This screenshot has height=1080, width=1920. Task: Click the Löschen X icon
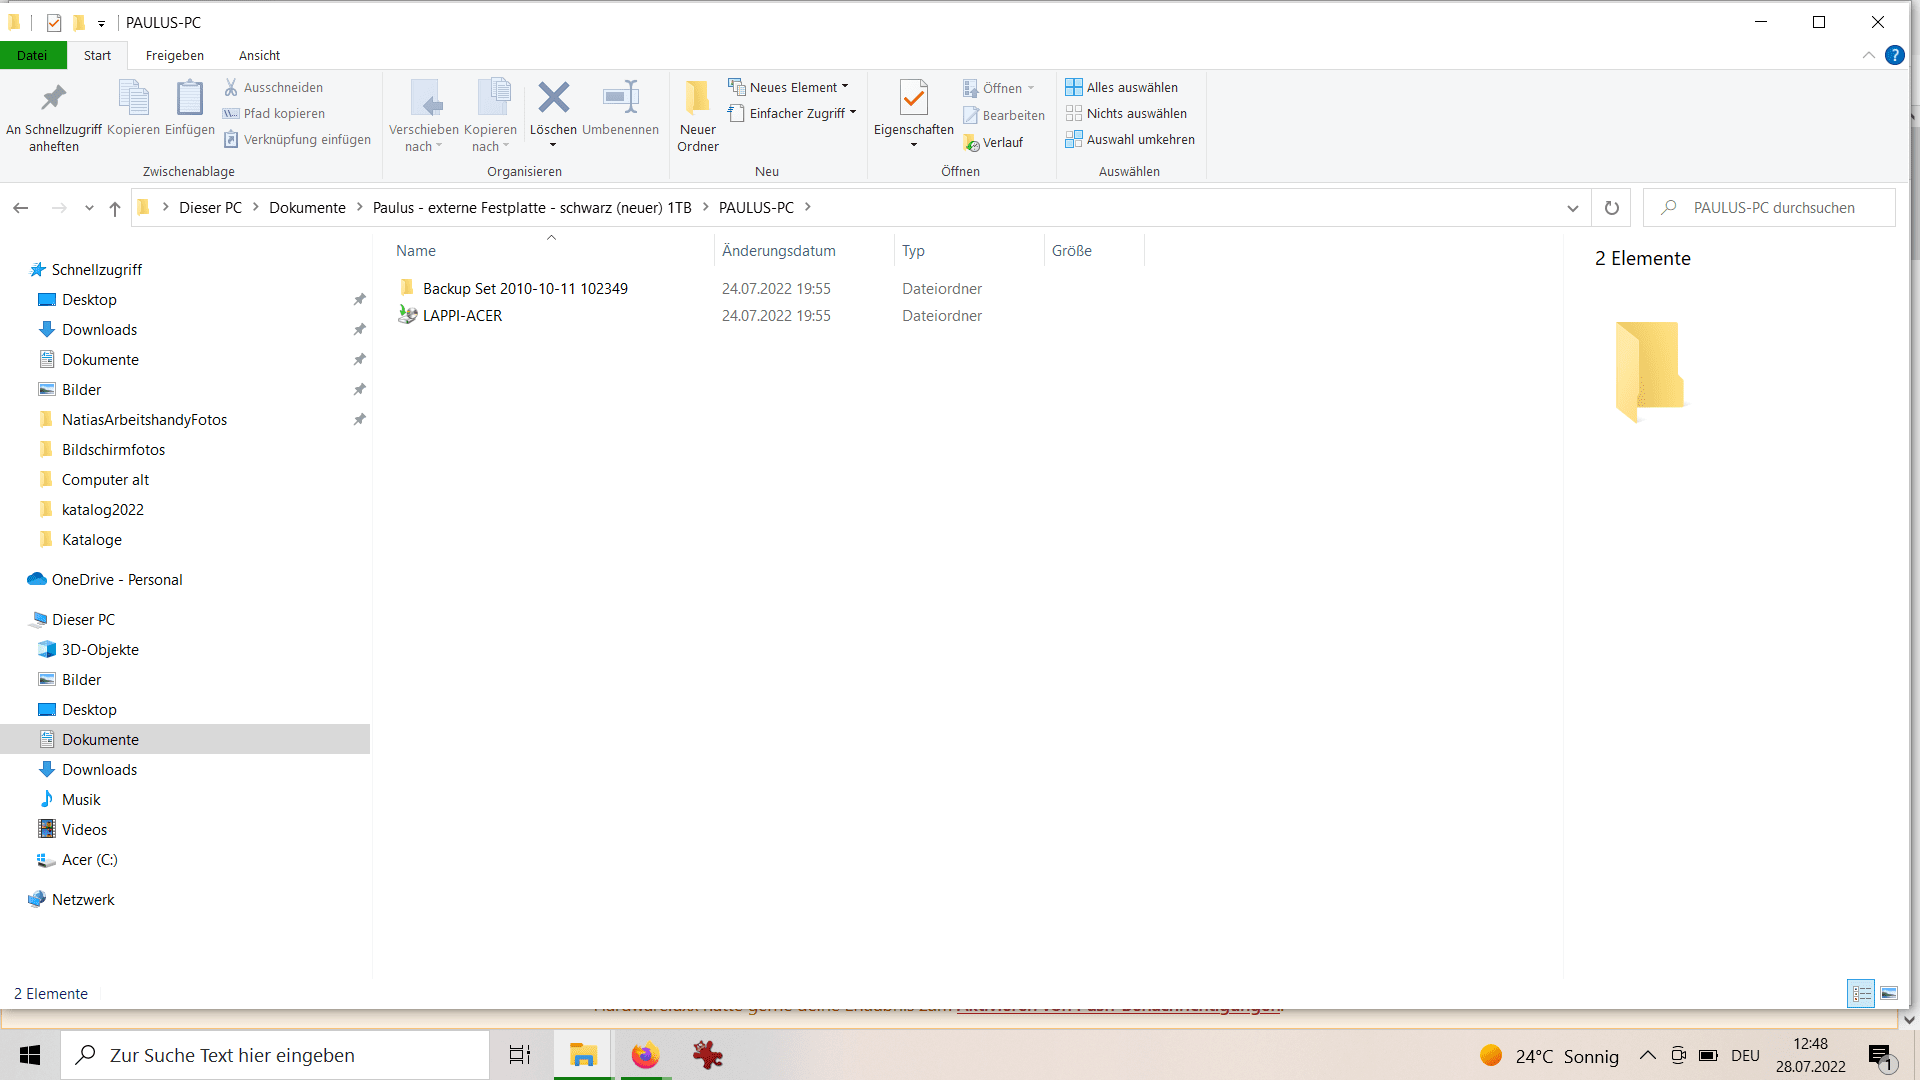553,97
